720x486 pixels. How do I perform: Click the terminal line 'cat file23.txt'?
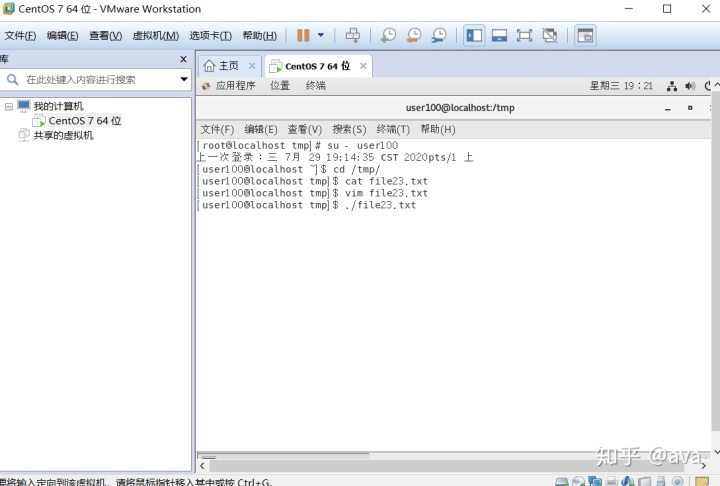tap(386, 181)
